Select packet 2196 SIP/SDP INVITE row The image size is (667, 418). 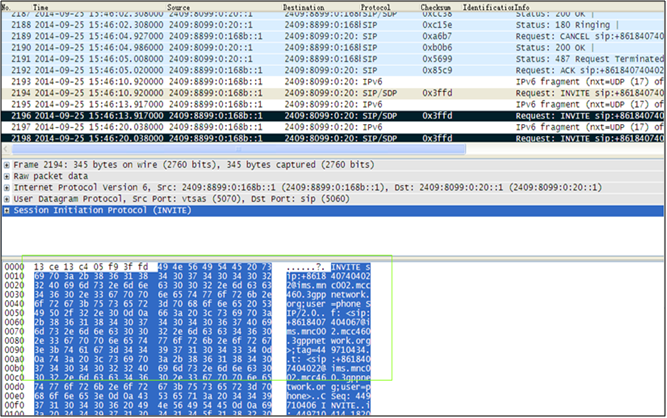pos(333,116)
